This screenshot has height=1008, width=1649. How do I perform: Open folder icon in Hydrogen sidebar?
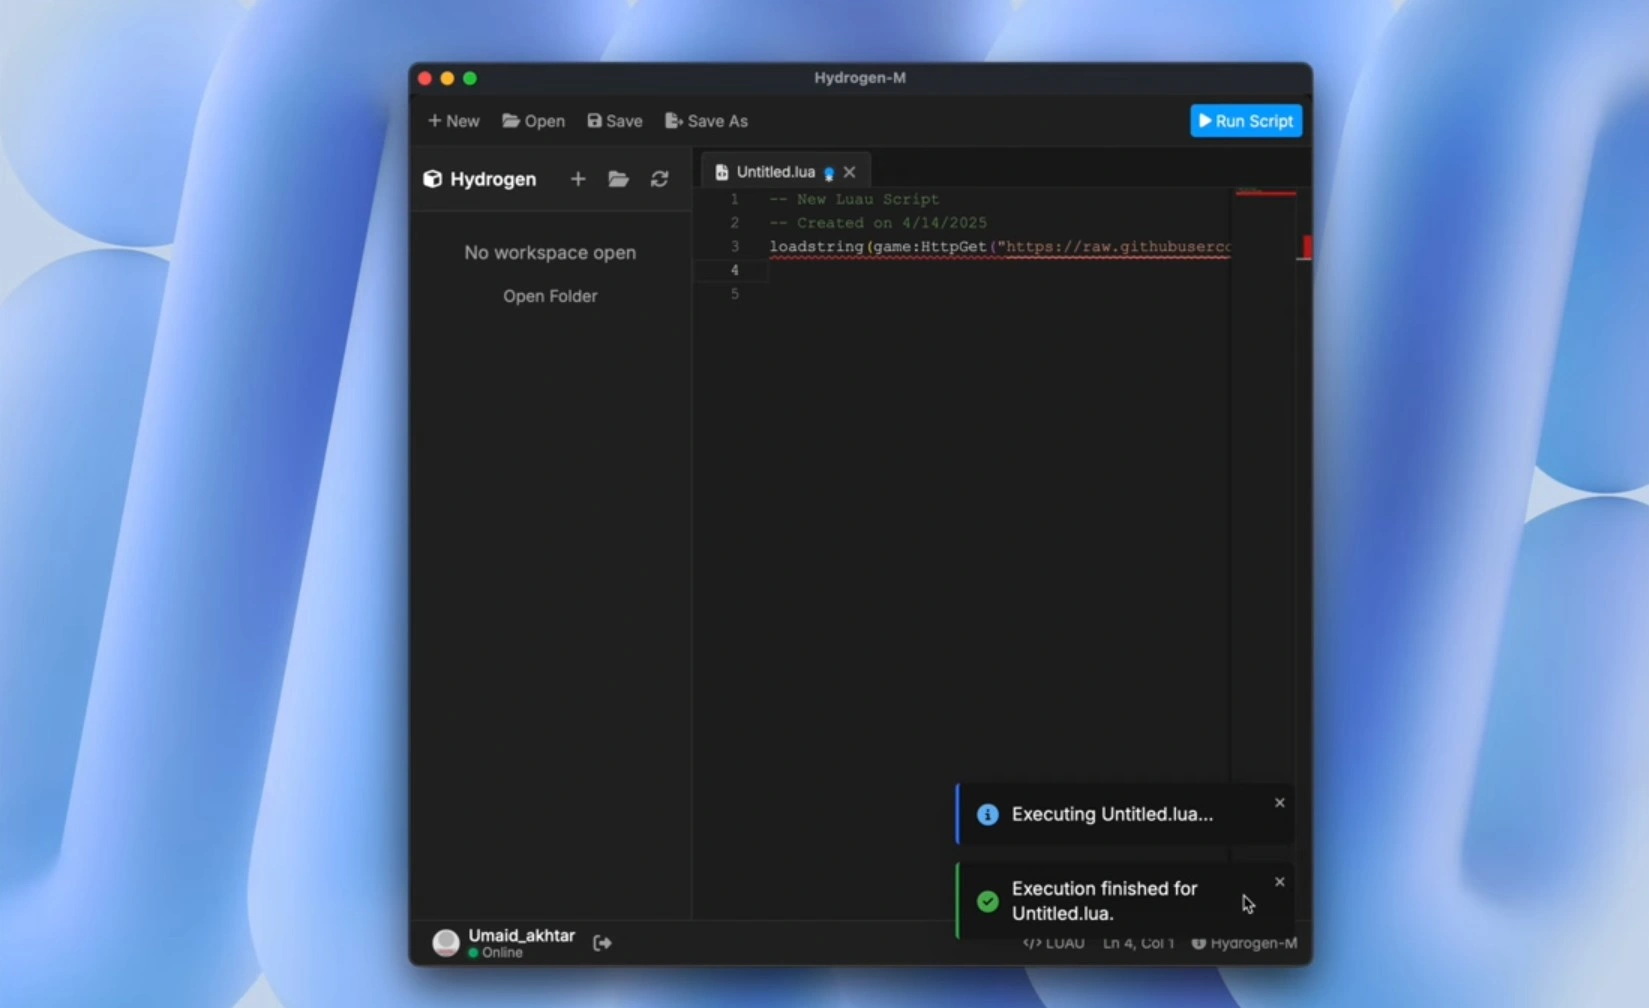pyautogui.click(x=618, y=179)
